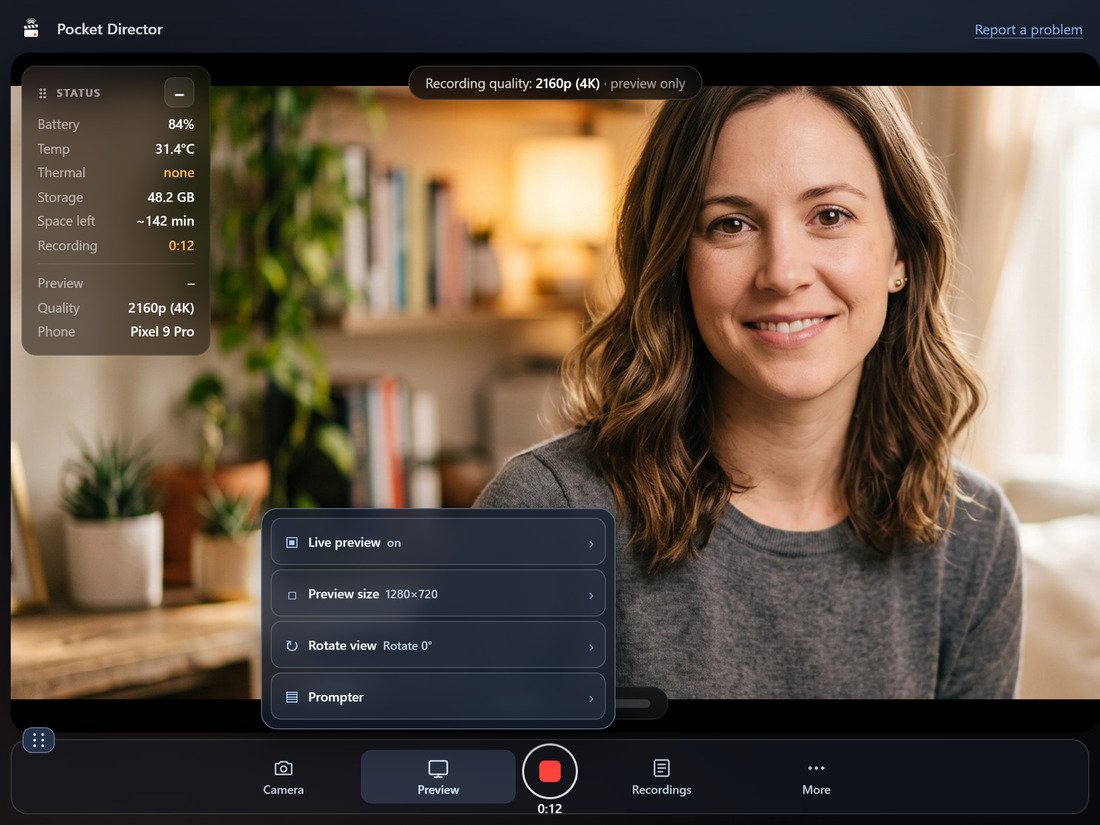Viewport: 1100px width, 825px height.
Task: Expand the Rotate view chevron arrow
Action: click(591, 647)
